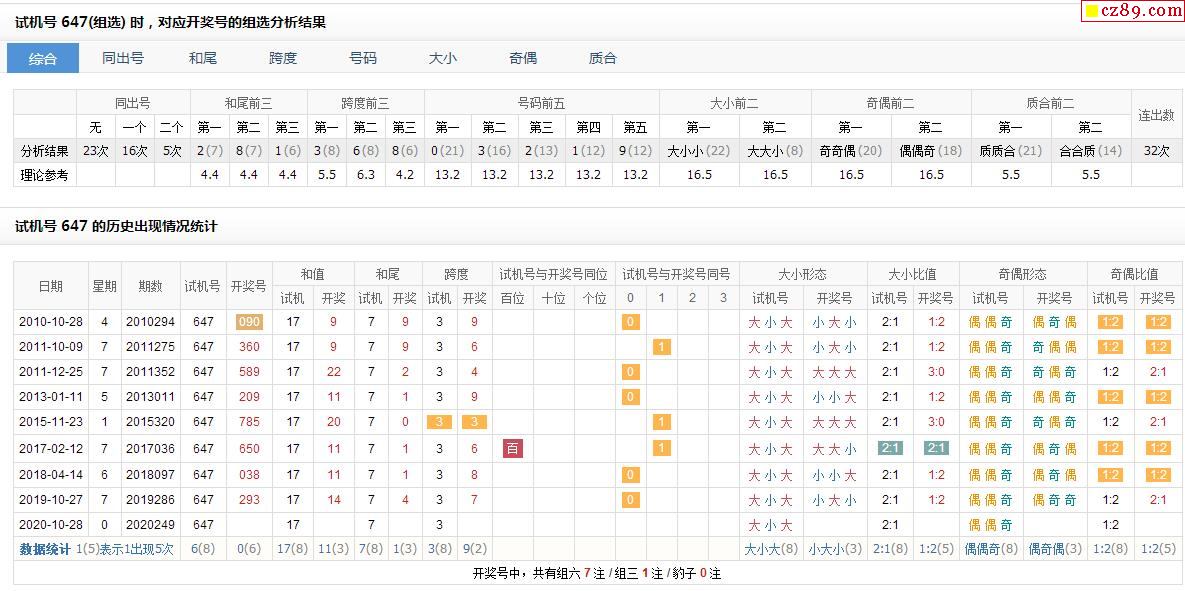Click issue number 2010294
This screenshot has height=591, width=1185.
coord(150,322)
